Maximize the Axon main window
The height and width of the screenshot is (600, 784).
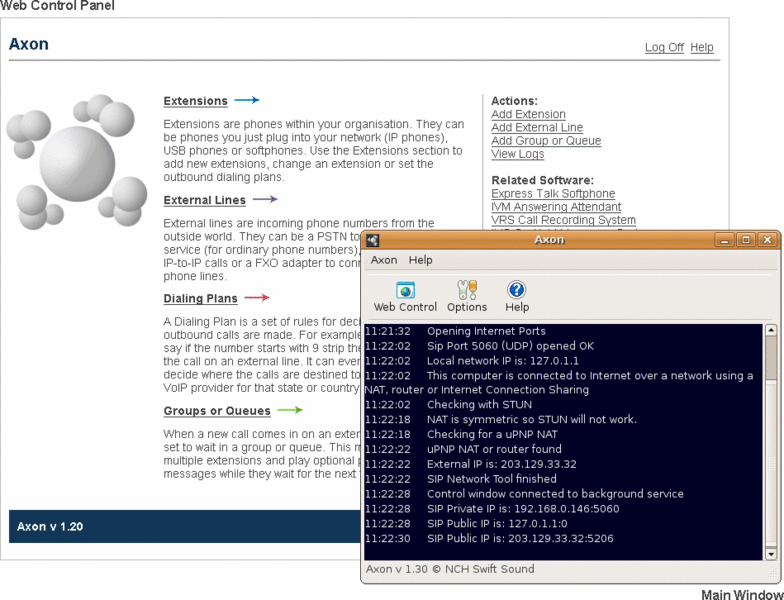[x=746, y=240]
